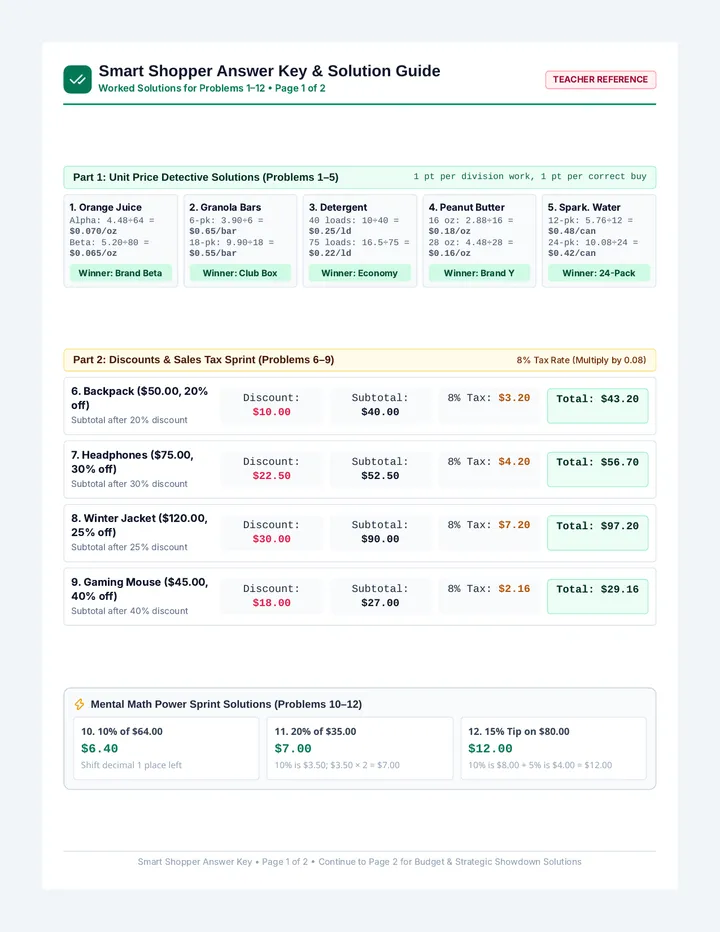Click the 5. Spark. Water card heading
Viewport: 720px width, 932px height.
[x=584, y=207]
